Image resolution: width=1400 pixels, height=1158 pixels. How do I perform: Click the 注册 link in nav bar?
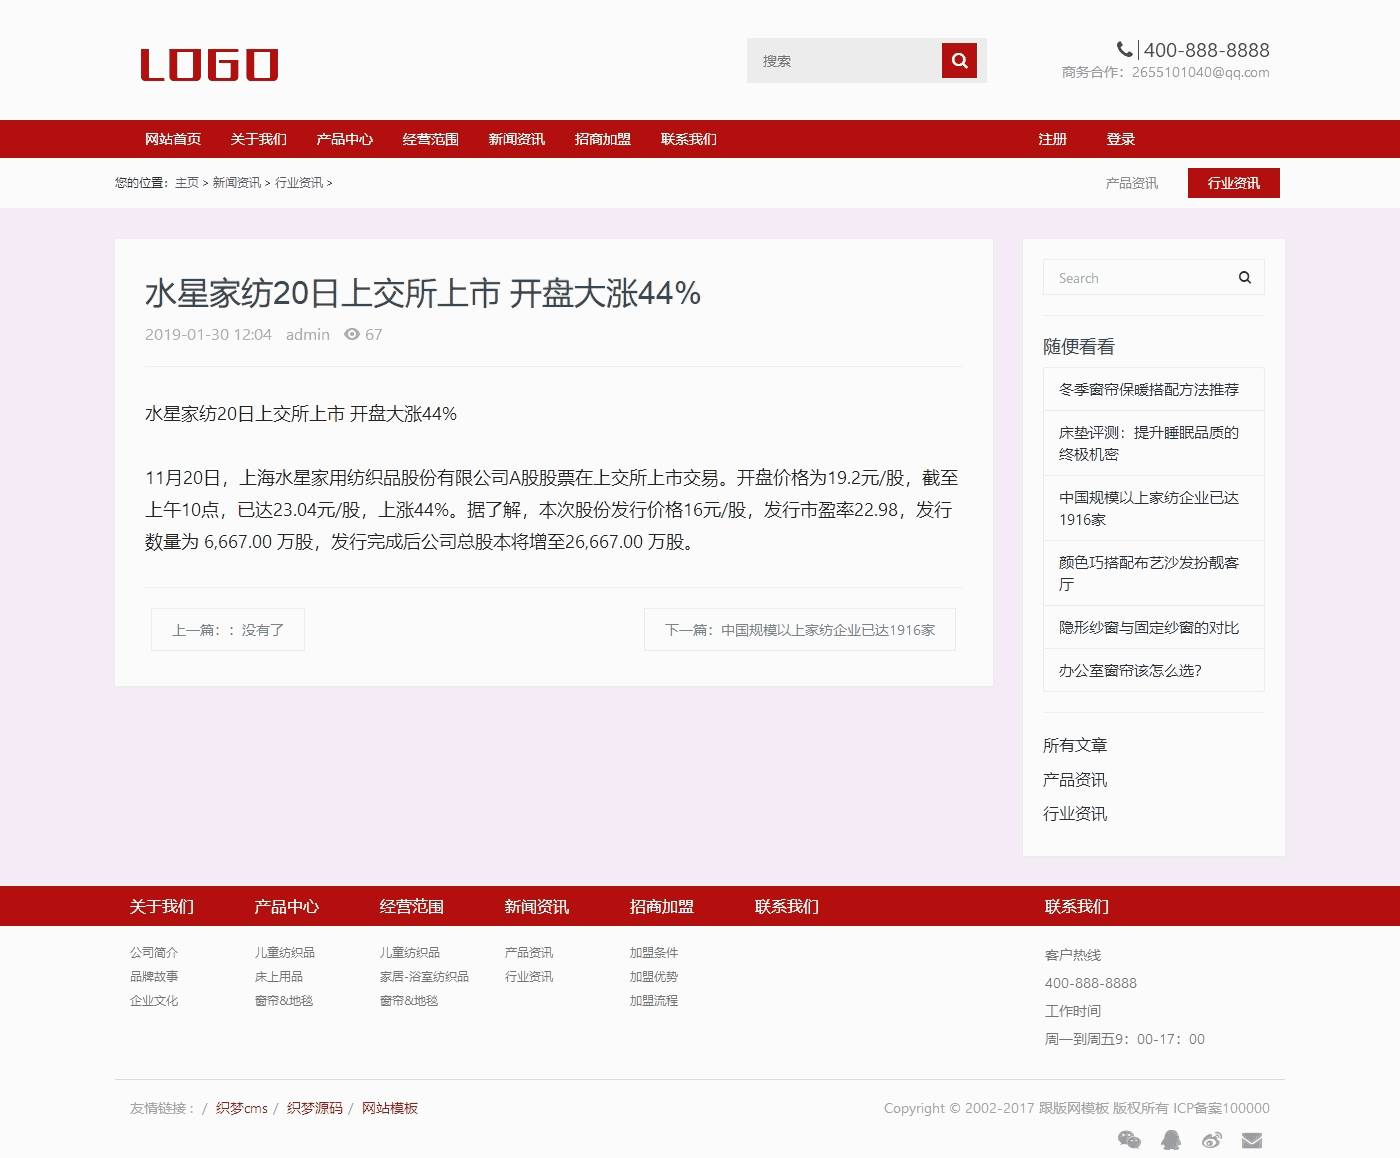1053,139
